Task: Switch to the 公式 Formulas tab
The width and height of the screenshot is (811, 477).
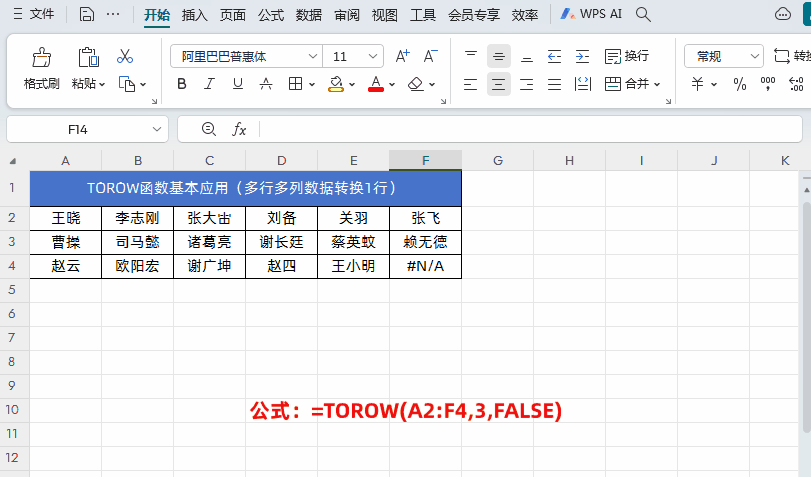Action: click(271, 15)
